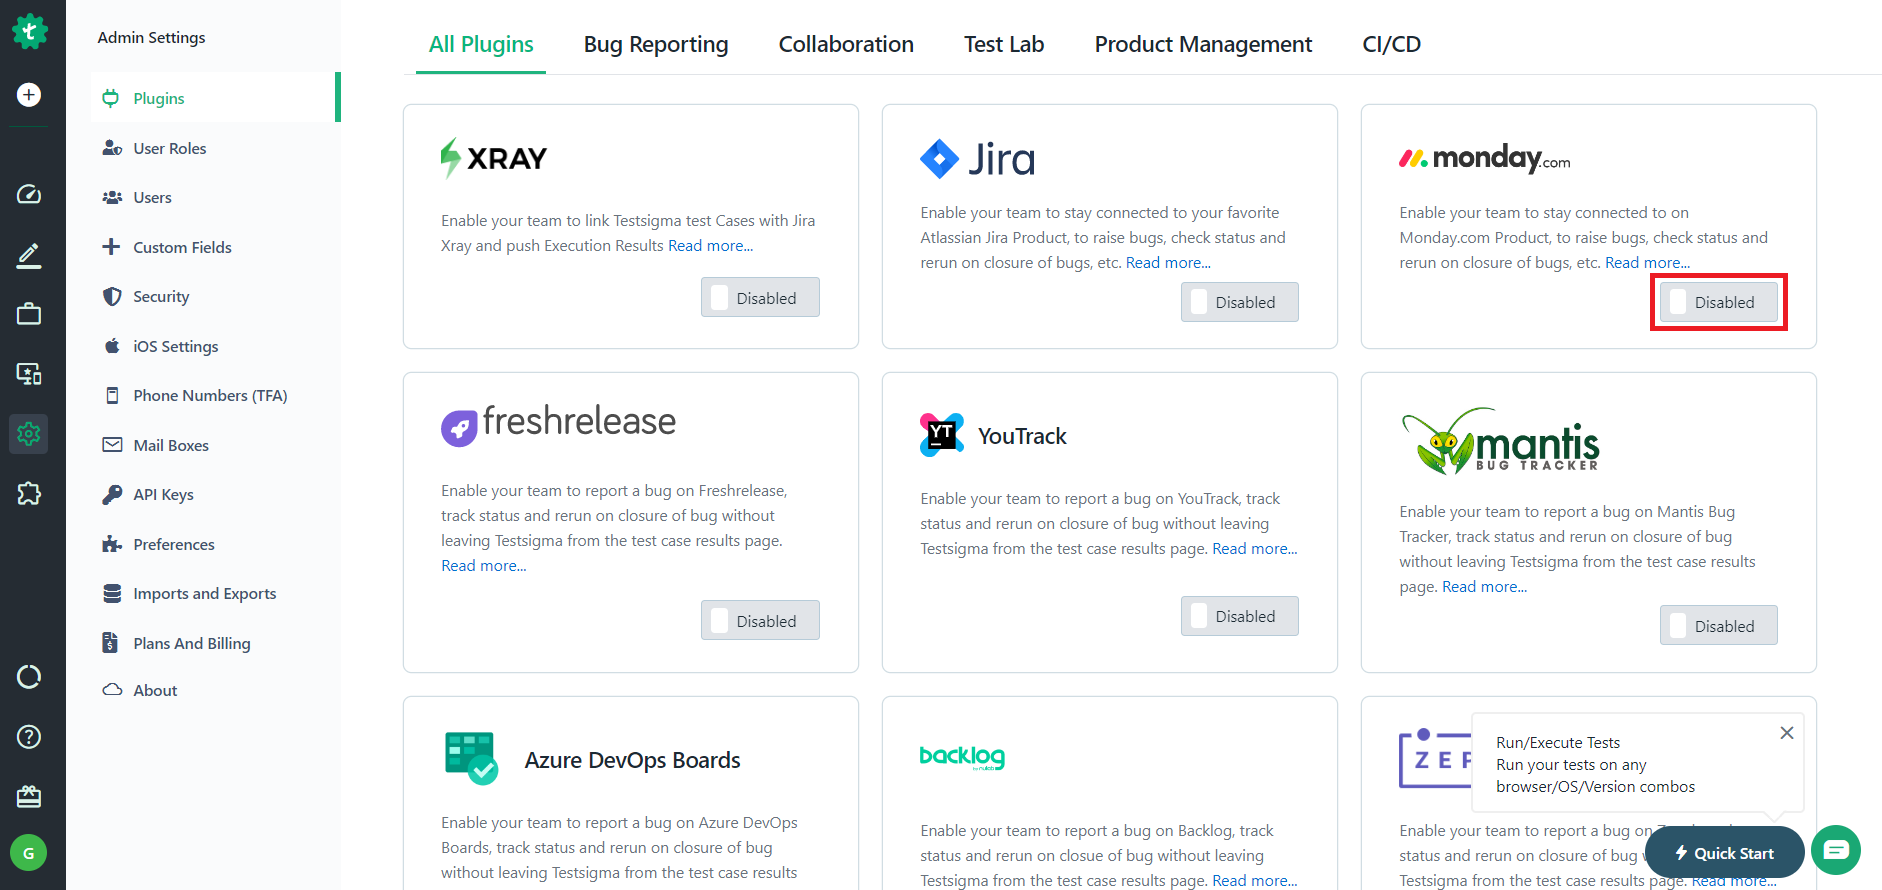Image resolution: width=1882 pixels, height=890 pixels.
Task: Close the Run/Execute Tests tooltip
Action: pos(1787,733)
